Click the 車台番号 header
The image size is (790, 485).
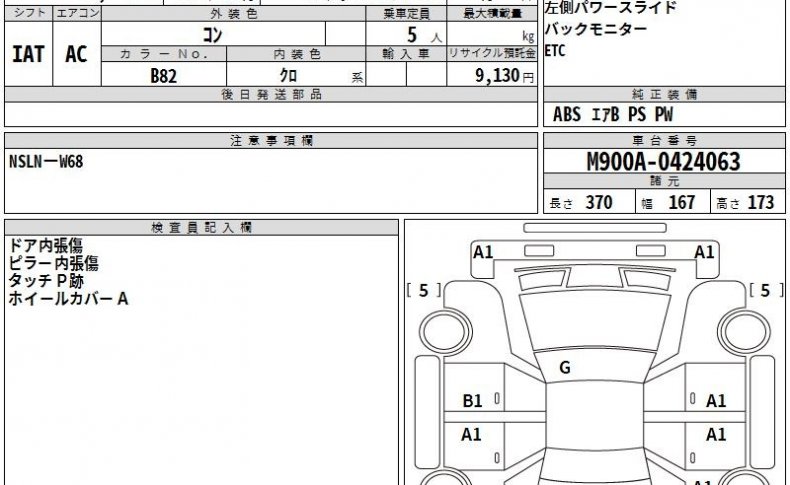pos(664,141)
